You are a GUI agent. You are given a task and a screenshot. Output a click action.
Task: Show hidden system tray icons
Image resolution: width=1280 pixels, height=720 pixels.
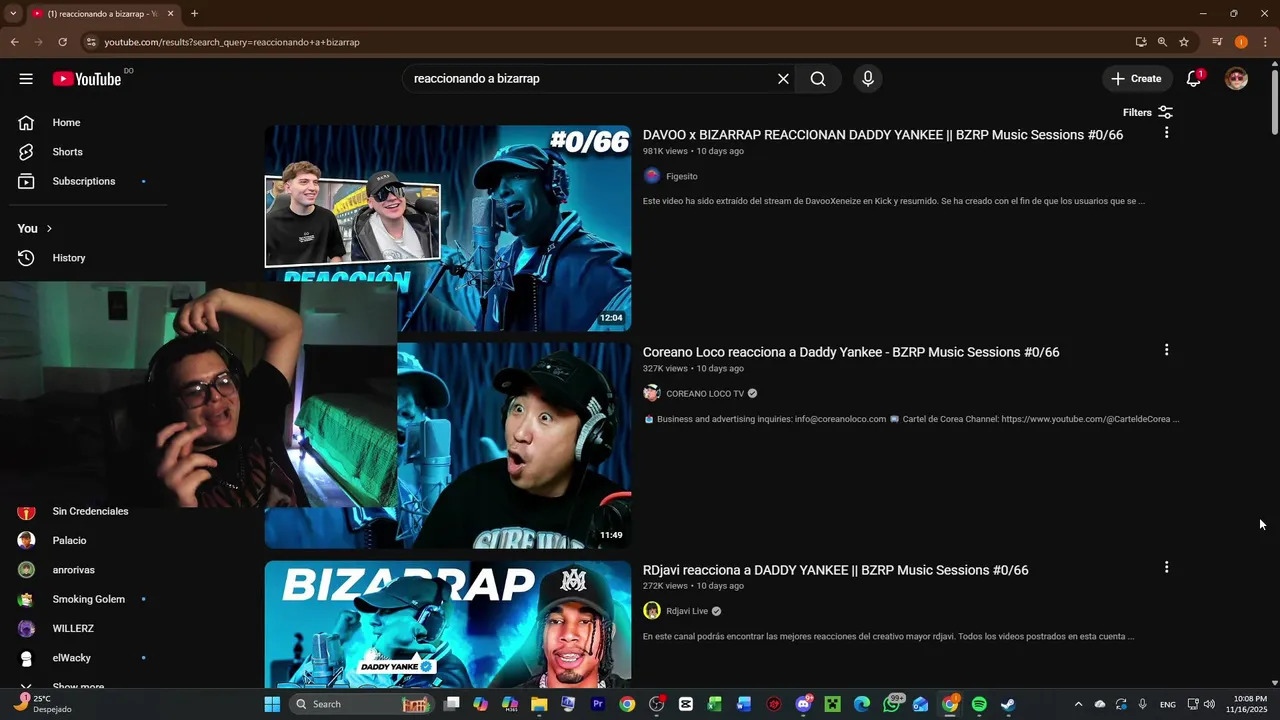tap(1078, 704)
